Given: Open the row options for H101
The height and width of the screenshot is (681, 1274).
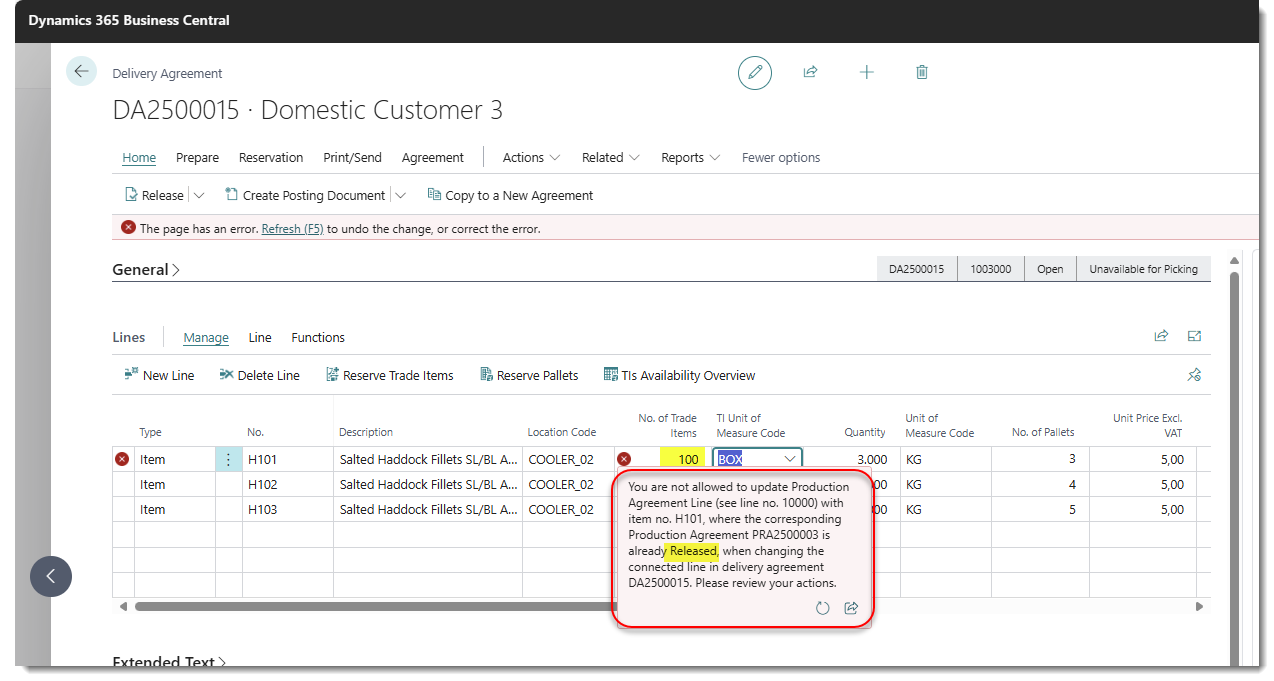Looking at the screenshot, I should tap(228, 460).
